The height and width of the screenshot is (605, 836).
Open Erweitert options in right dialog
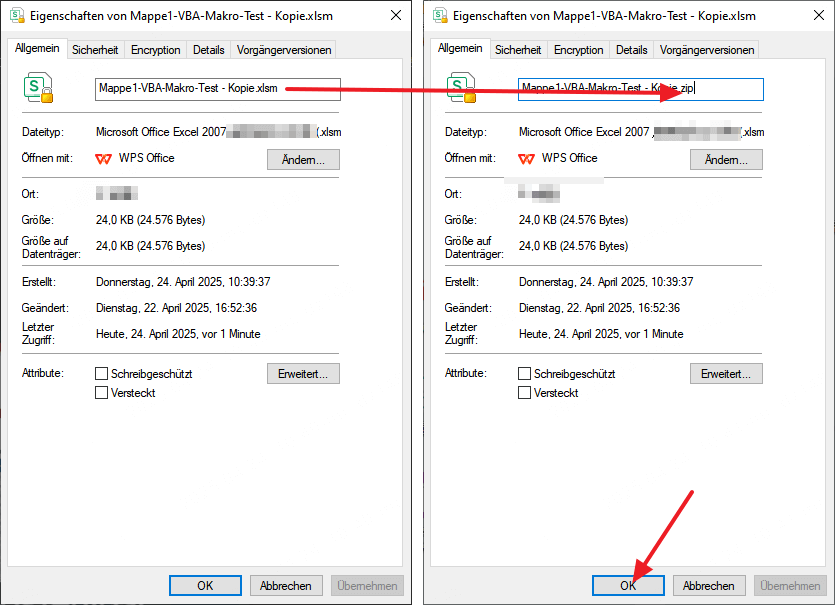click(726, 374)
